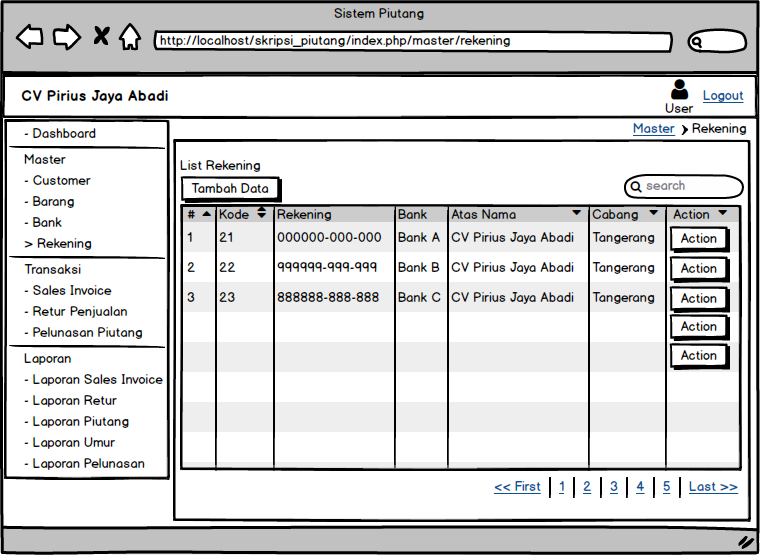Click the Bank C cell
The image size is (760, 555).
(x=419, y=297)
